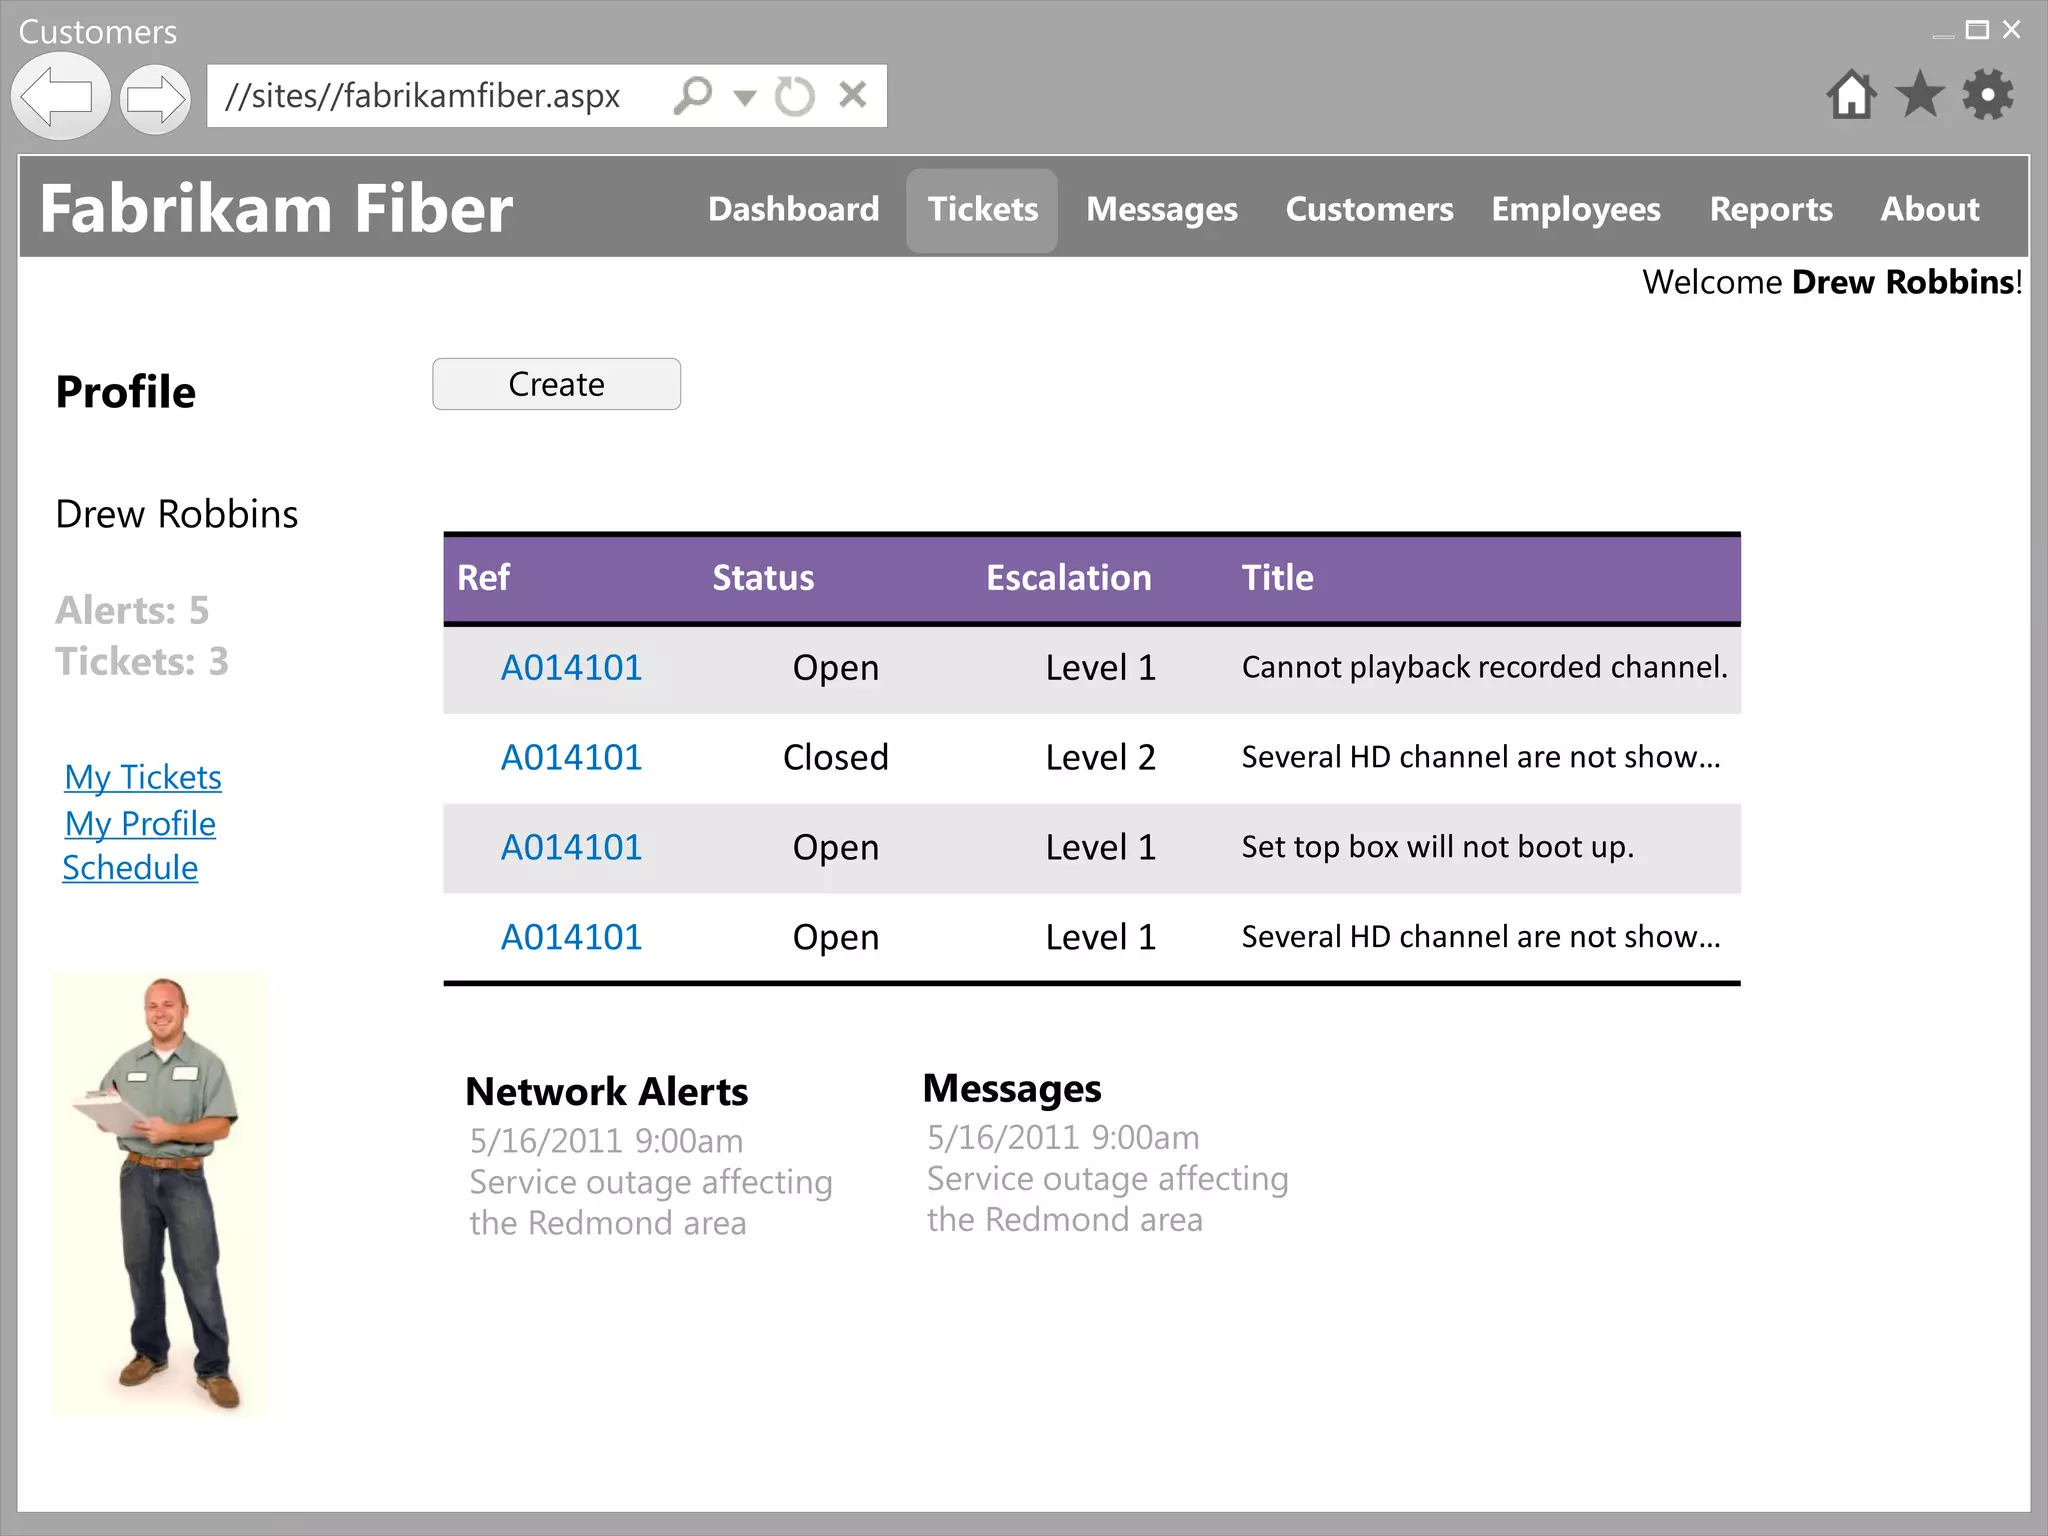Viewport: 2048px width, 1536px height.
Task: Click the address bar URL field
Action: (x=546, y=96)
